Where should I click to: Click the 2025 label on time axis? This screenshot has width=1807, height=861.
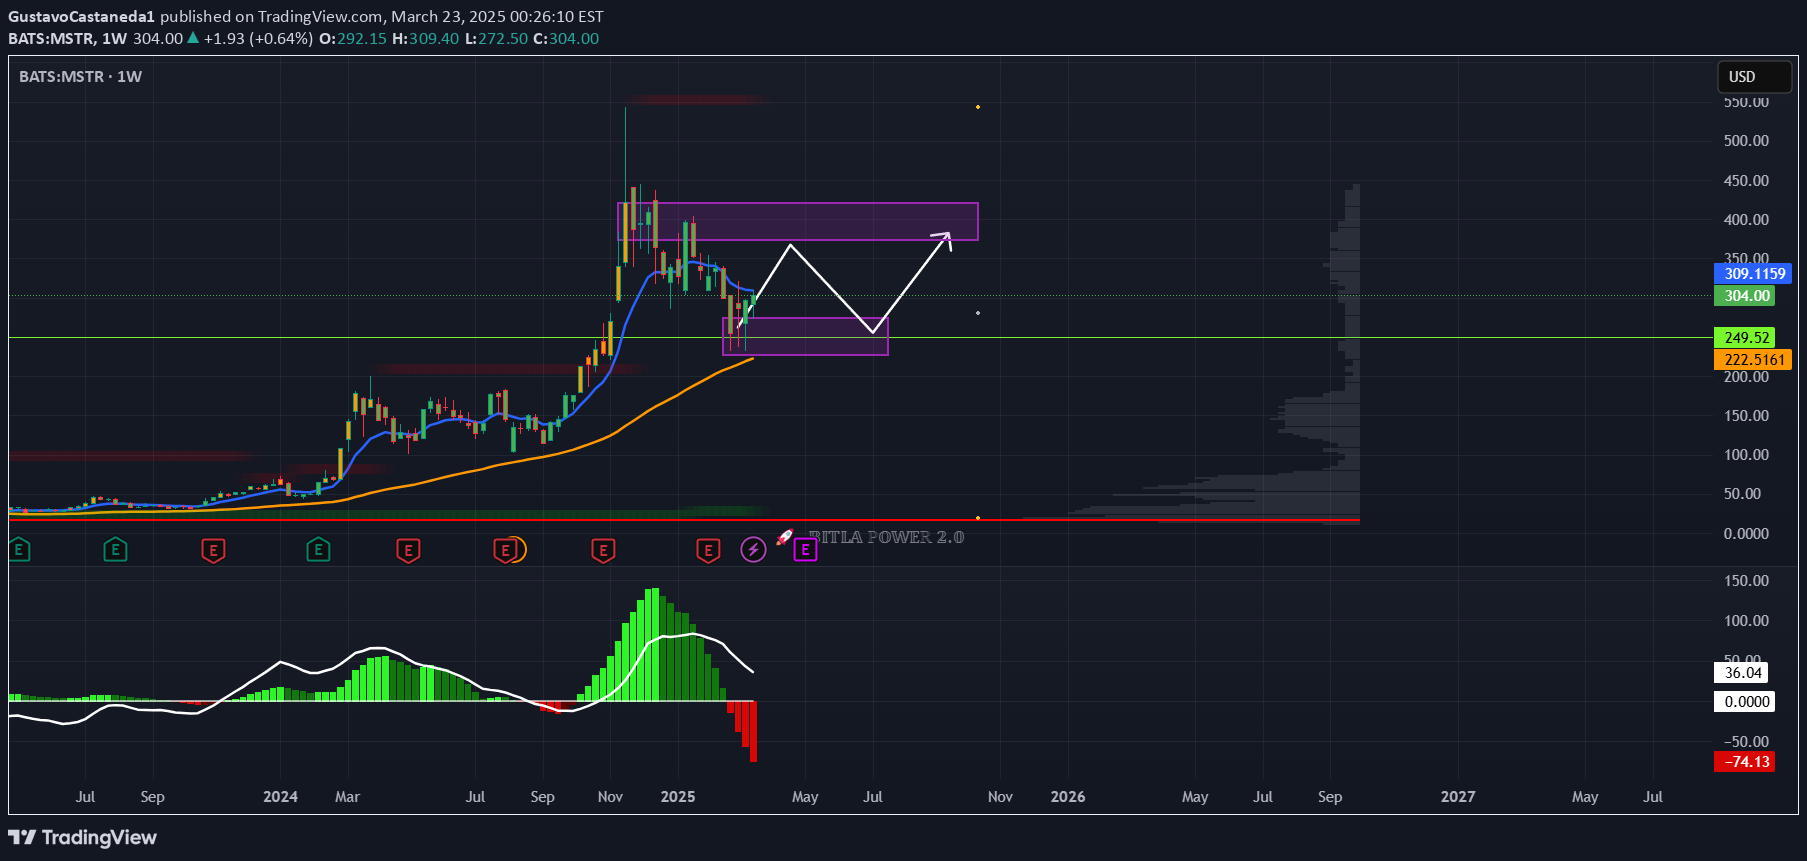[x=678, y=796]
